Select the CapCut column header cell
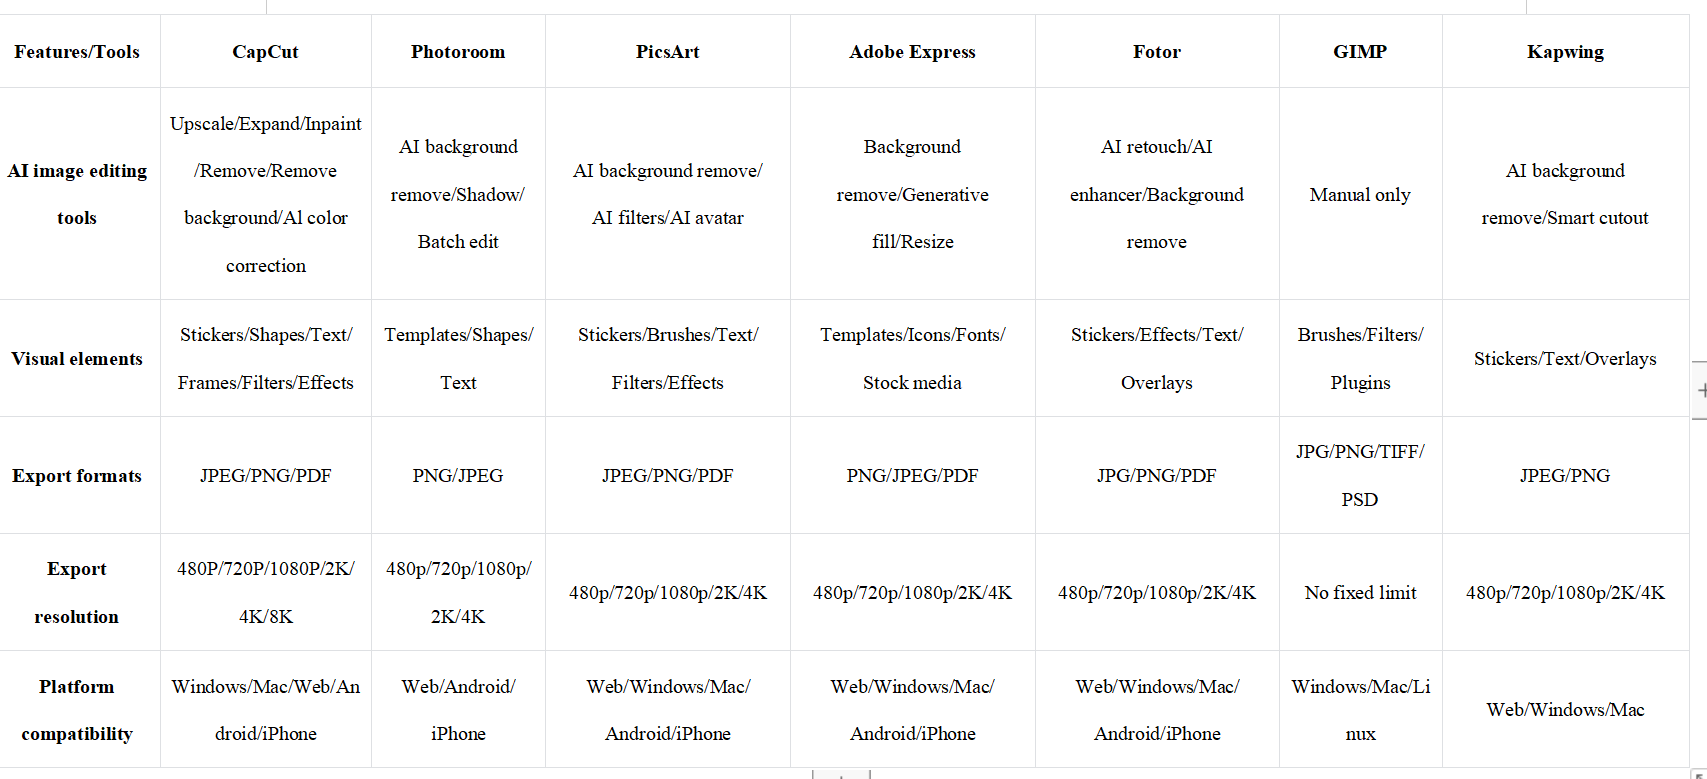This screenshot has height=779, width=1707. tap(265, 52)
